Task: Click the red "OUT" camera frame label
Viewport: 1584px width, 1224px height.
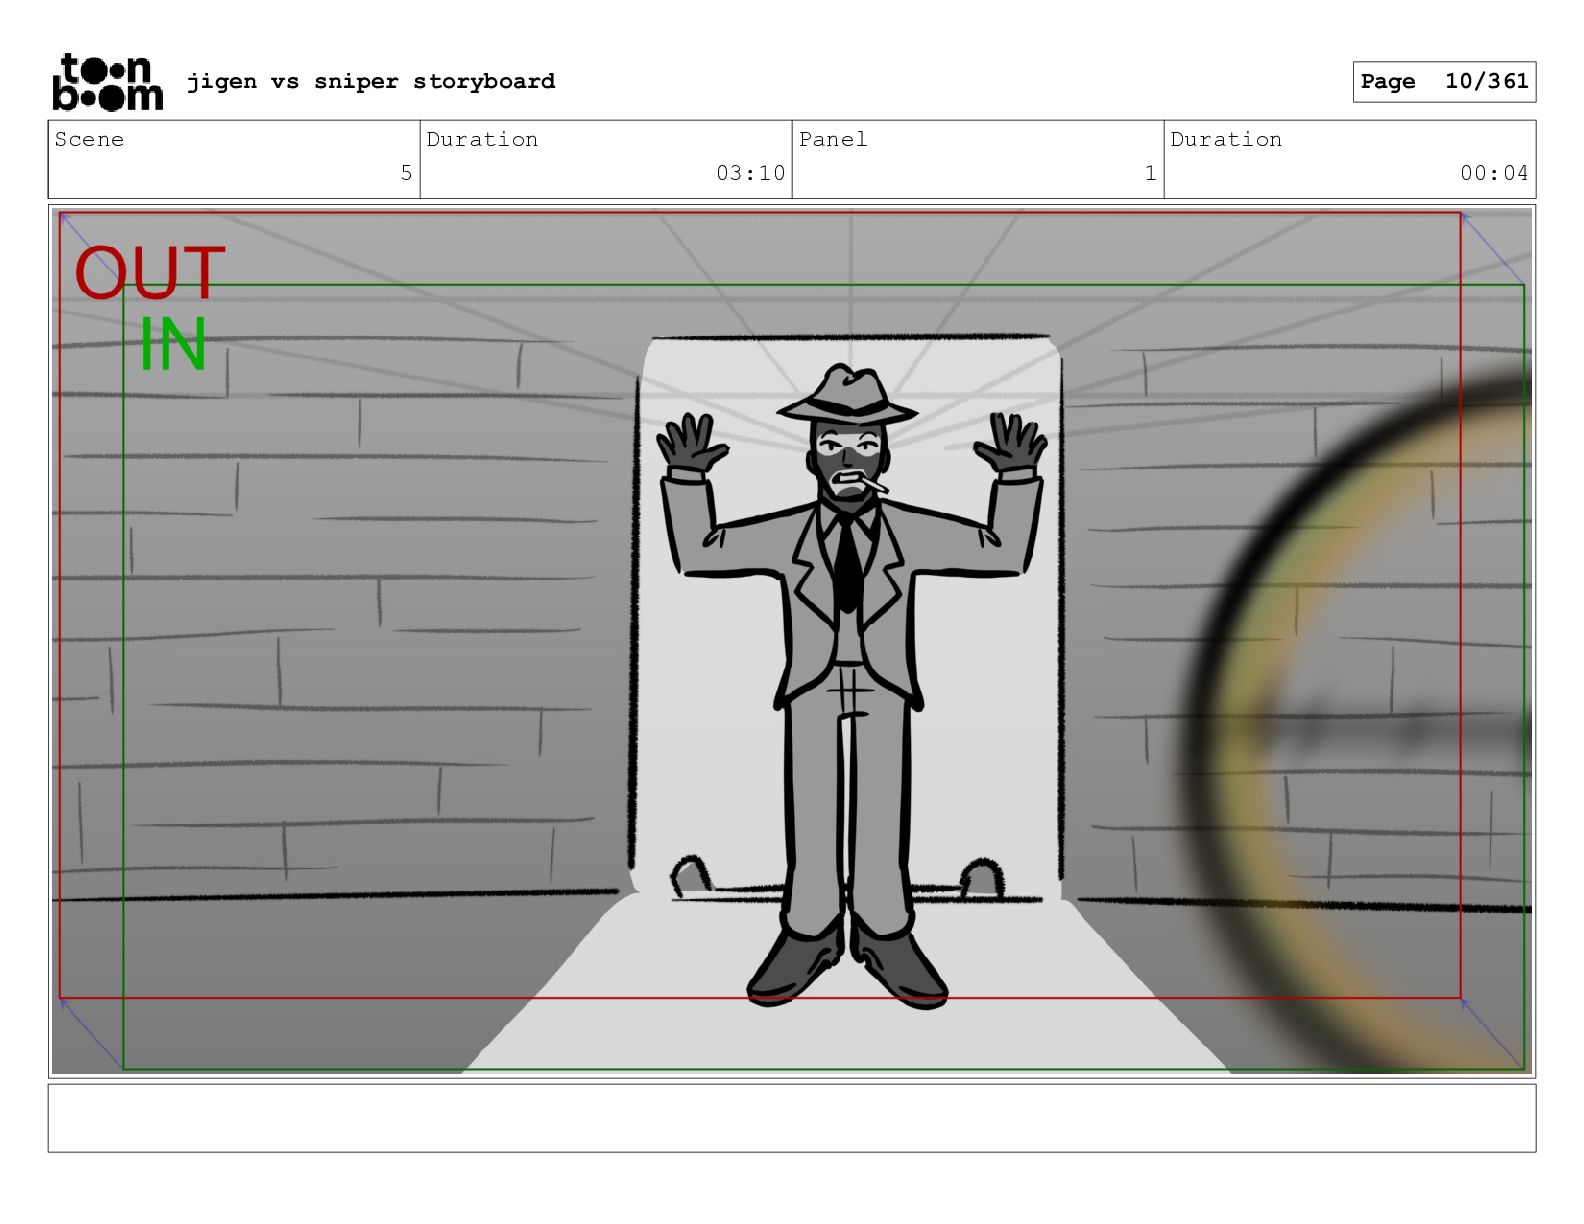Action: [150, 273]
